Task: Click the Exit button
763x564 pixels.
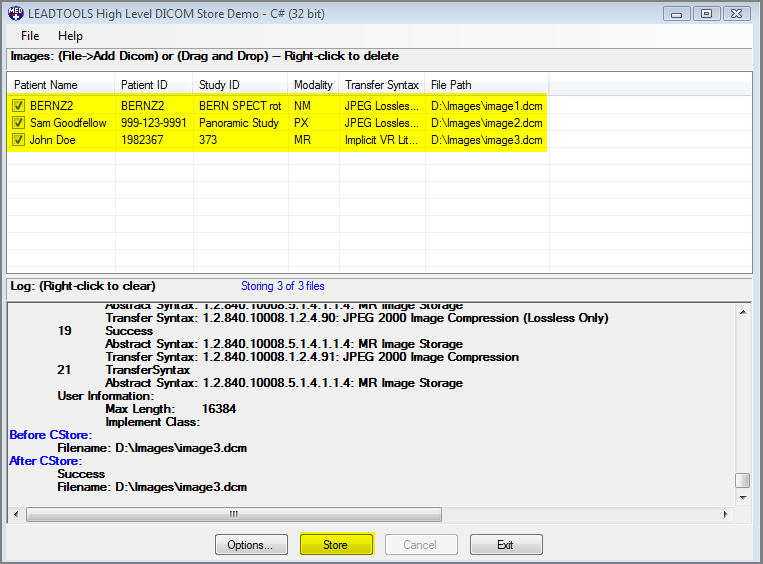Action: [506, 545]
